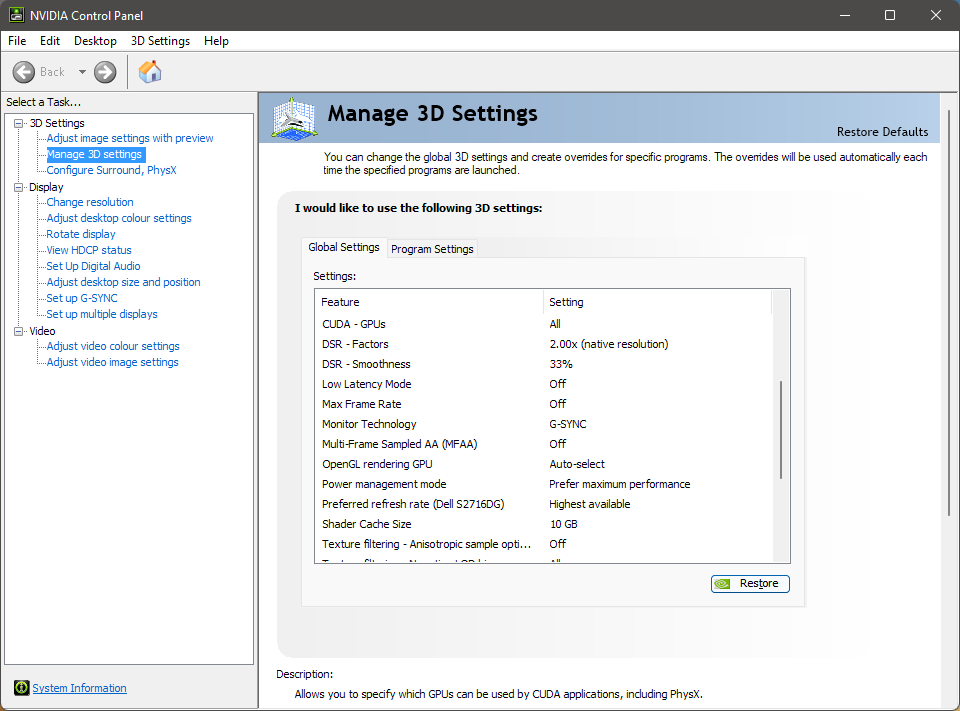Select the Shader Cache Size row

pos(544,524)
